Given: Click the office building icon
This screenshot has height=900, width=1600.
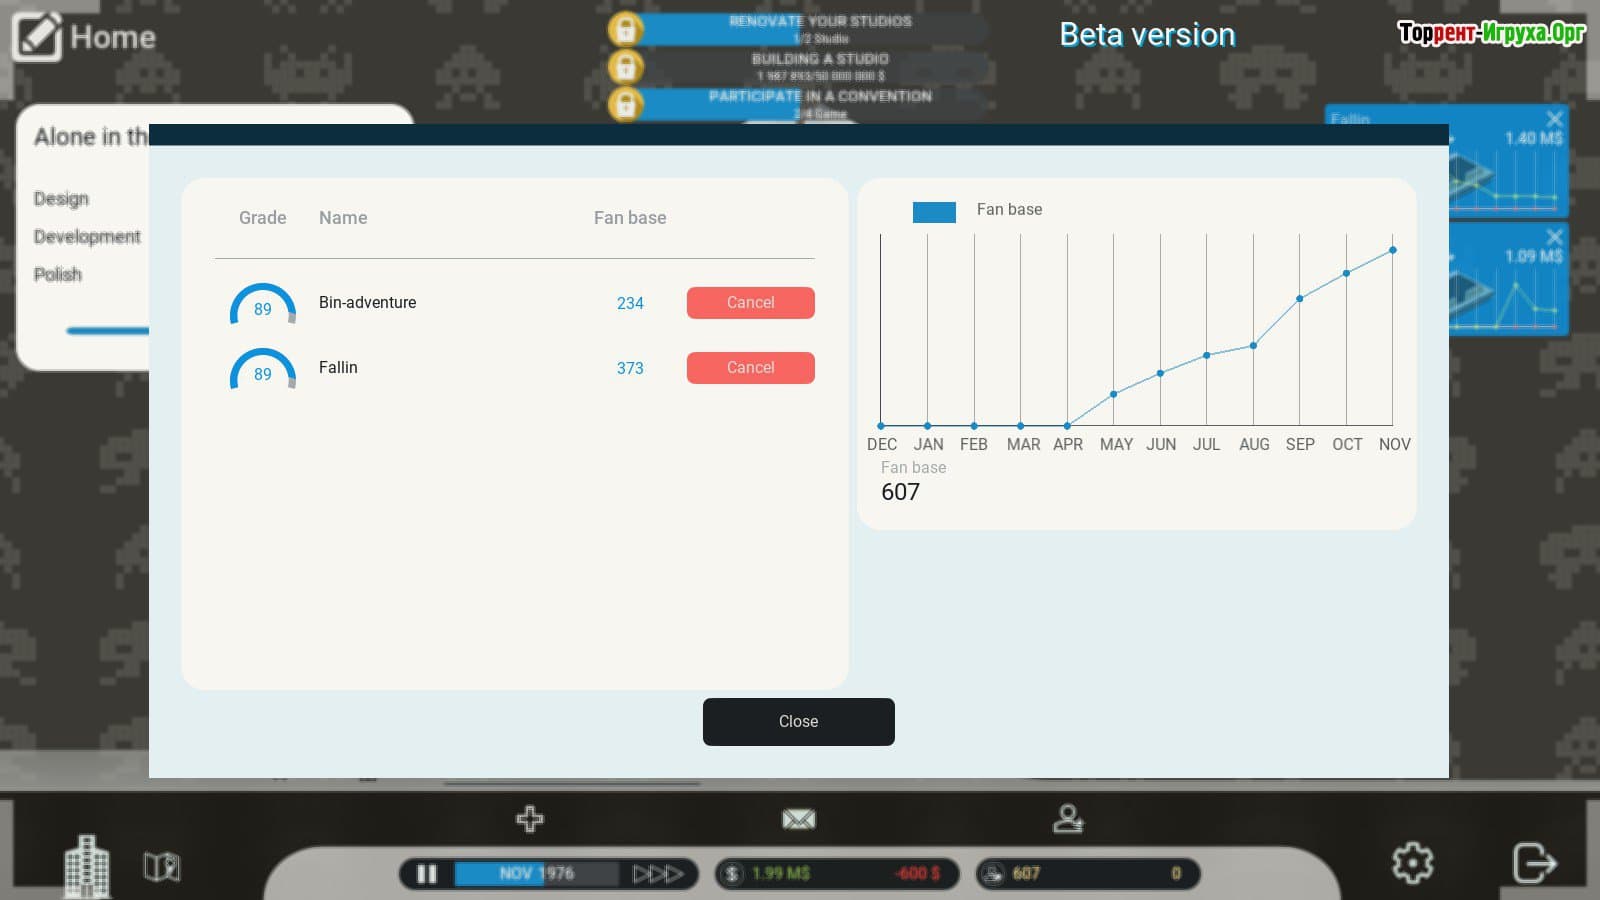Looking at the screenshot, I should pos(87,865).
